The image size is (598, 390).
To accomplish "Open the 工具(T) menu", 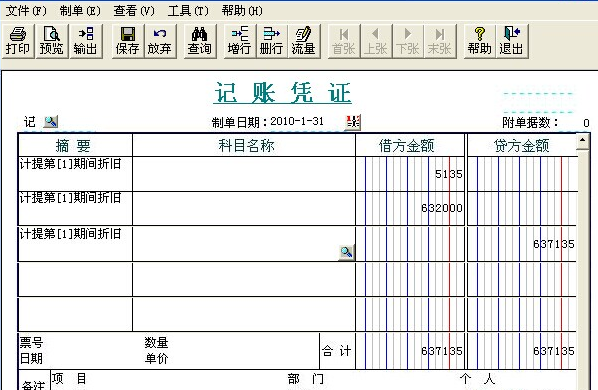I will [x=188, y=11].
